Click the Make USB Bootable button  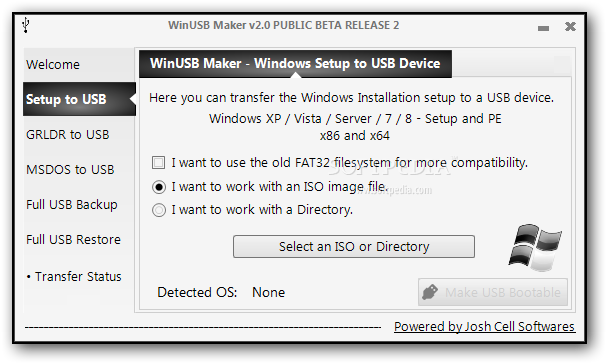[x=493, y=292]
